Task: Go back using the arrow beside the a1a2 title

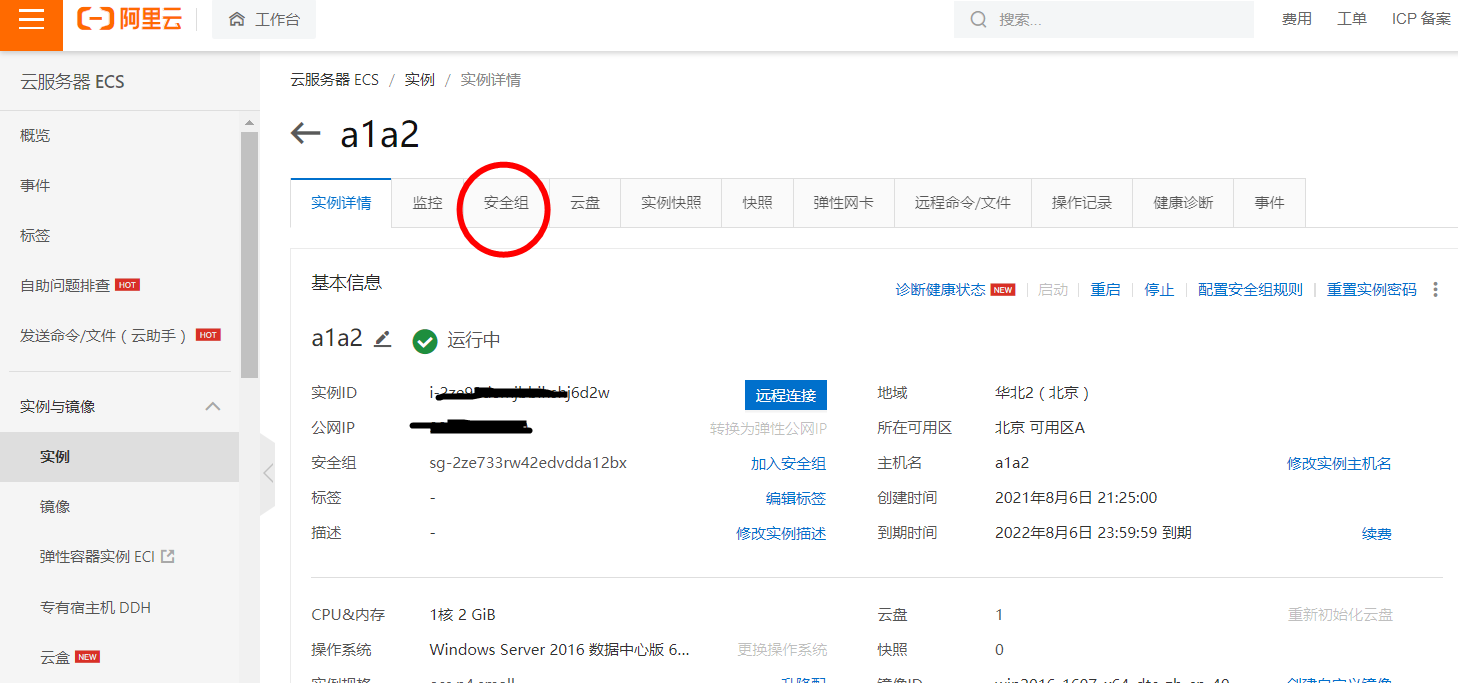Action: (x=305, y=133)
